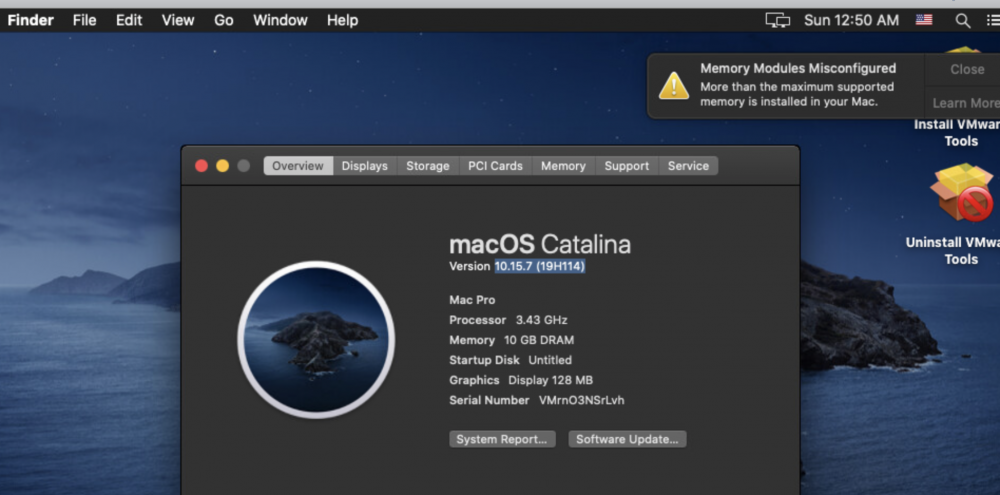Open the View menu
The image size is (1000, 495).
(x=178, y=20)
